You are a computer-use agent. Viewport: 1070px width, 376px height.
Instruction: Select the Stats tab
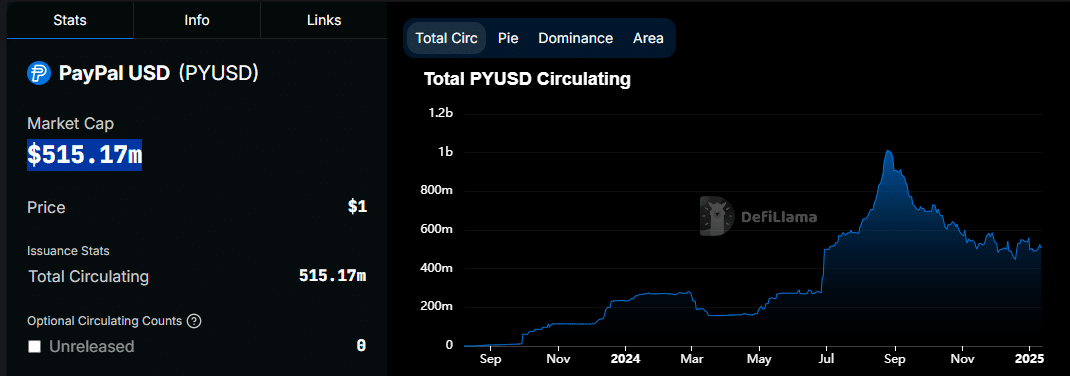coord(70,20)
